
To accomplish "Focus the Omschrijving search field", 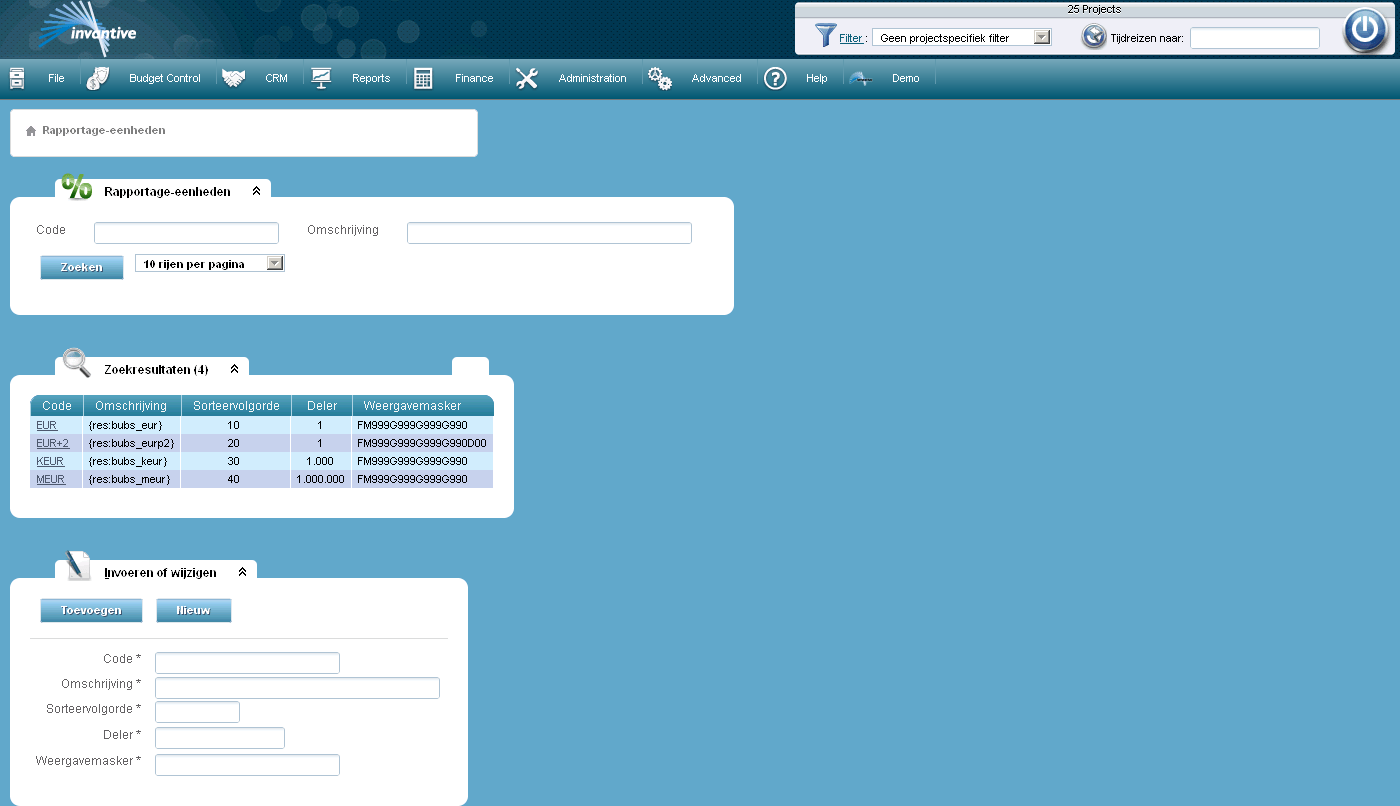I will click(x=549, y=233).
